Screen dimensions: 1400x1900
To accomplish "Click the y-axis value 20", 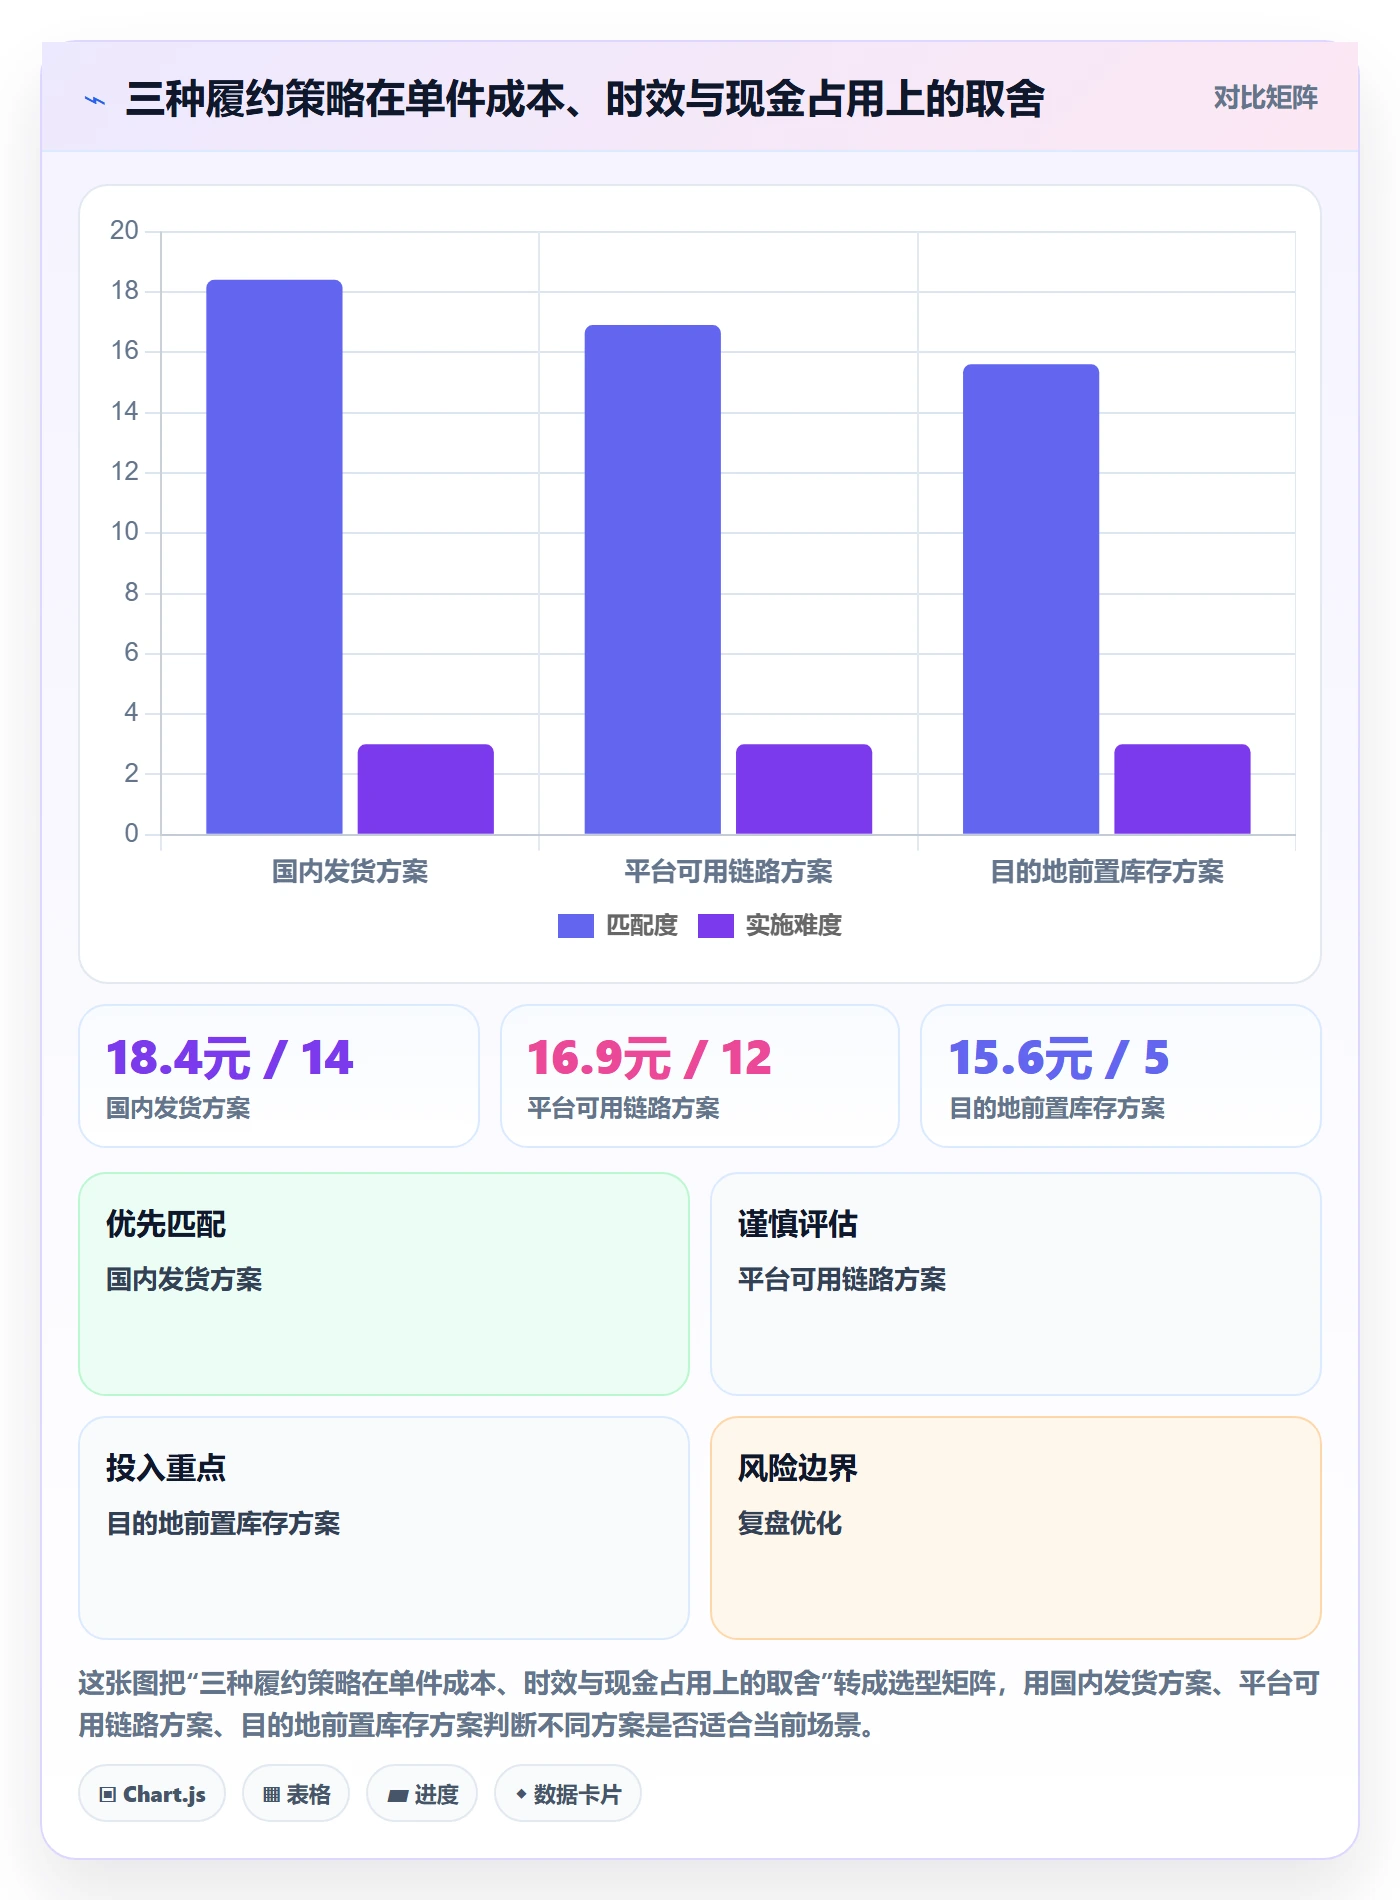I will (124, 231).
